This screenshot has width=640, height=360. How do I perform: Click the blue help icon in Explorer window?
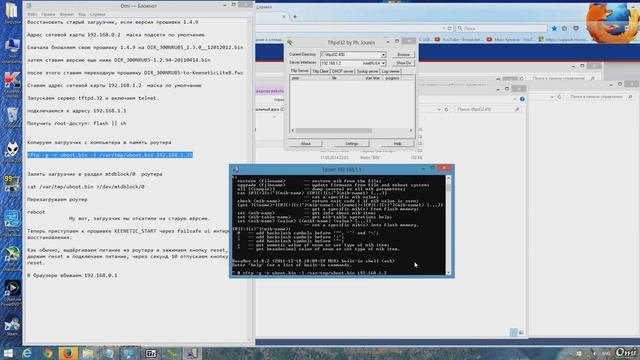[522, 99]
